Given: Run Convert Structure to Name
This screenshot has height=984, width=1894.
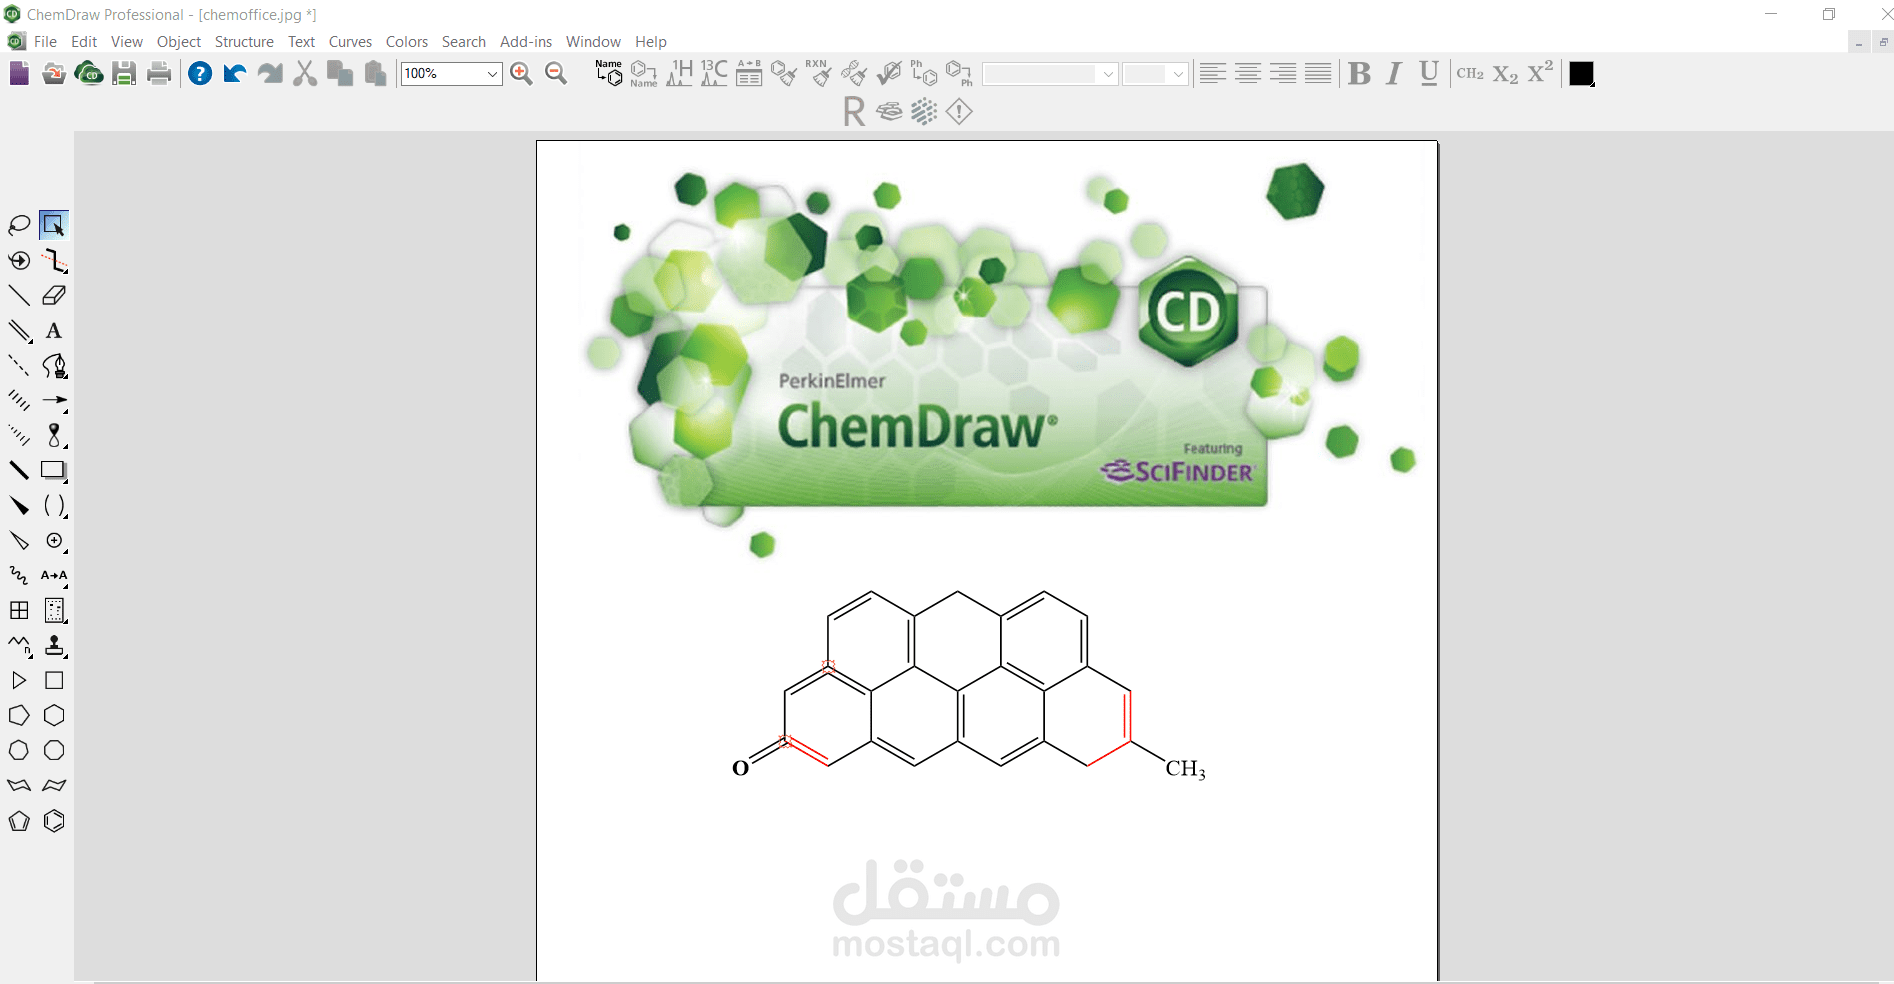Looking at the screenshot, I should tap(643, 73).
